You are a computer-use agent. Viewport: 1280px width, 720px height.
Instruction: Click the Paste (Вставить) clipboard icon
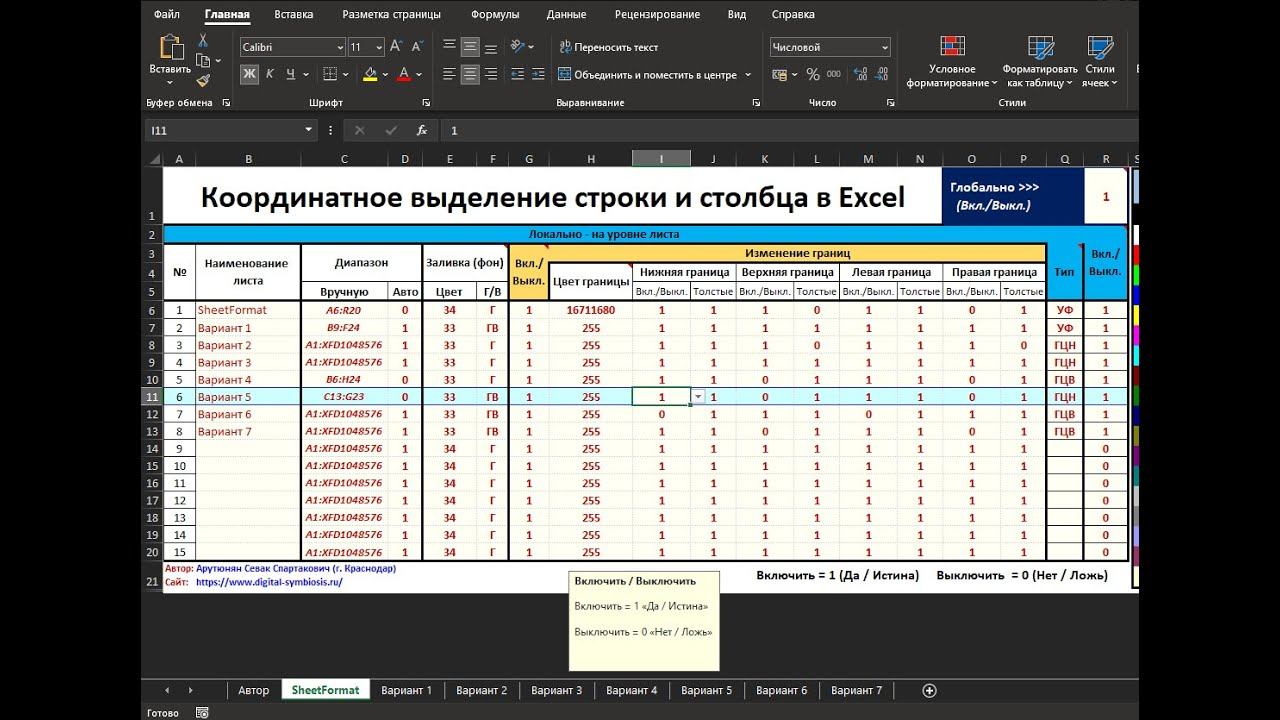pyautogui.click(x=170, y=46)
